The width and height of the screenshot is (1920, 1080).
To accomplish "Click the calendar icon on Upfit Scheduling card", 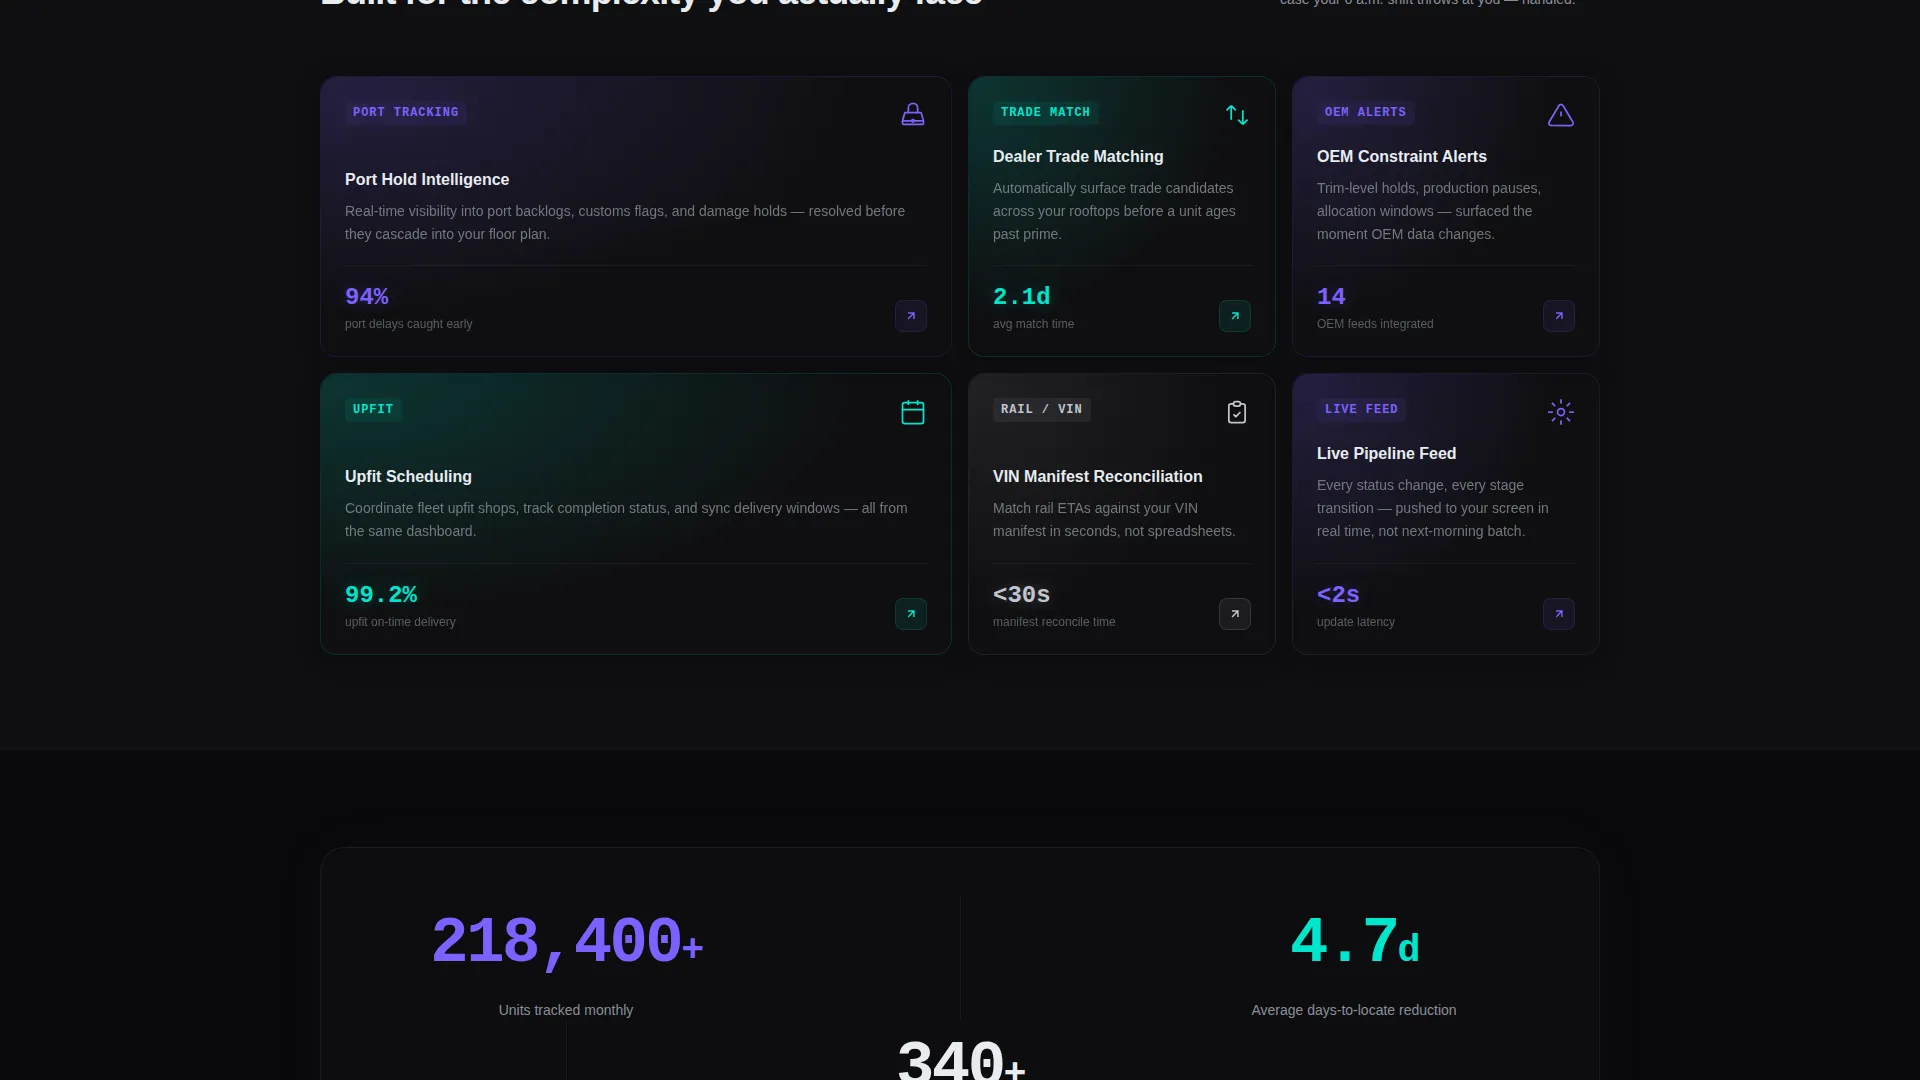I will point(912,412).
